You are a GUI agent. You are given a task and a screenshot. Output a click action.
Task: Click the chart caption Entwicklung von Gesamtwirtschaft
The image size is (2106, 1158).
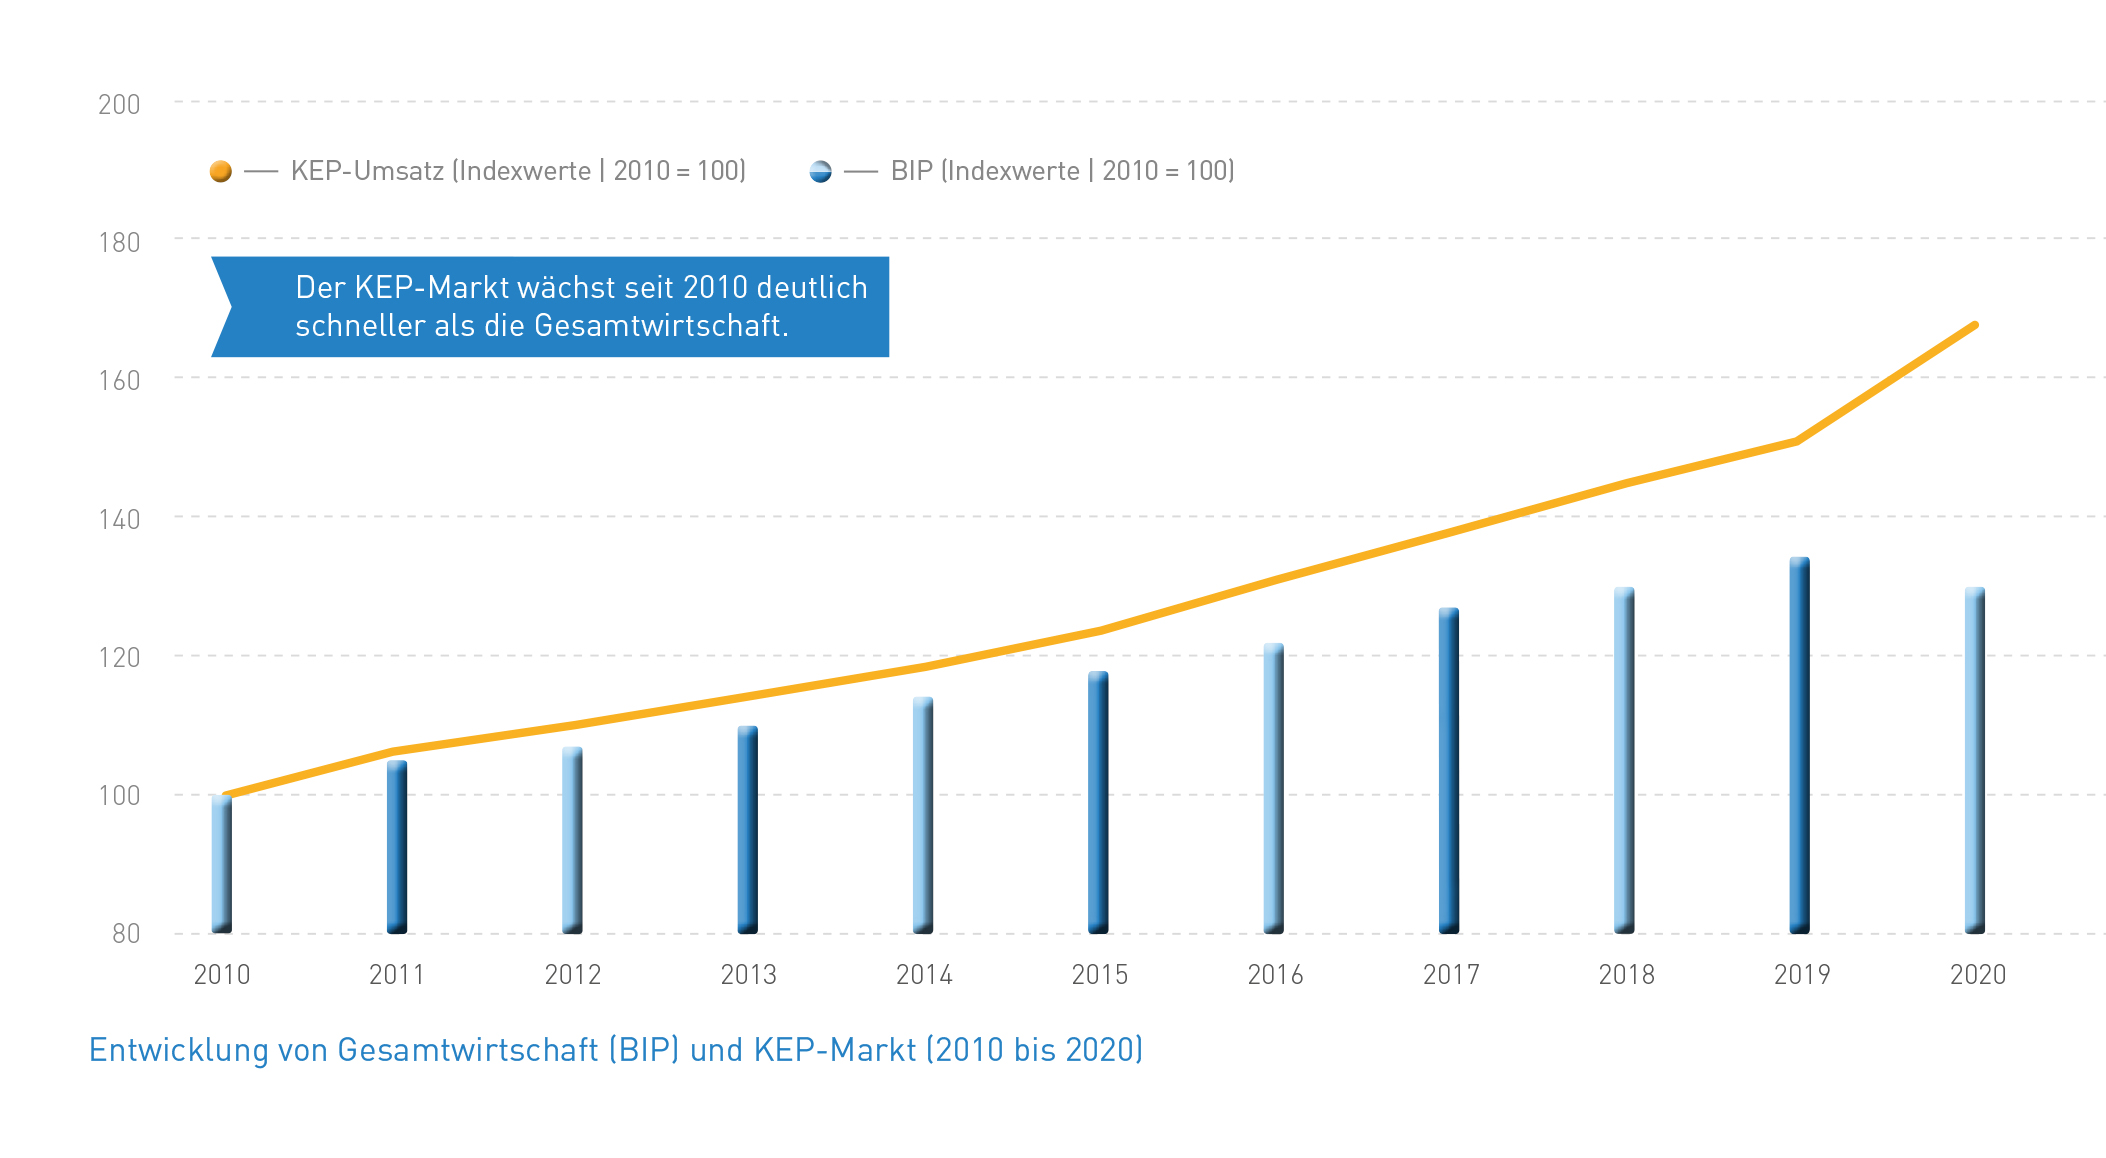coord(615,1050)
